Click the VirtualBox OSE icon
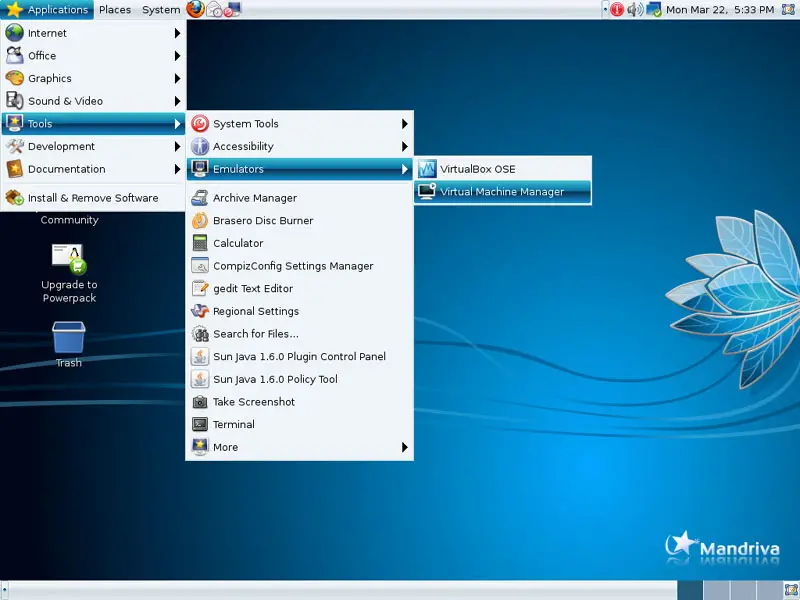 [x=427, y=169]
